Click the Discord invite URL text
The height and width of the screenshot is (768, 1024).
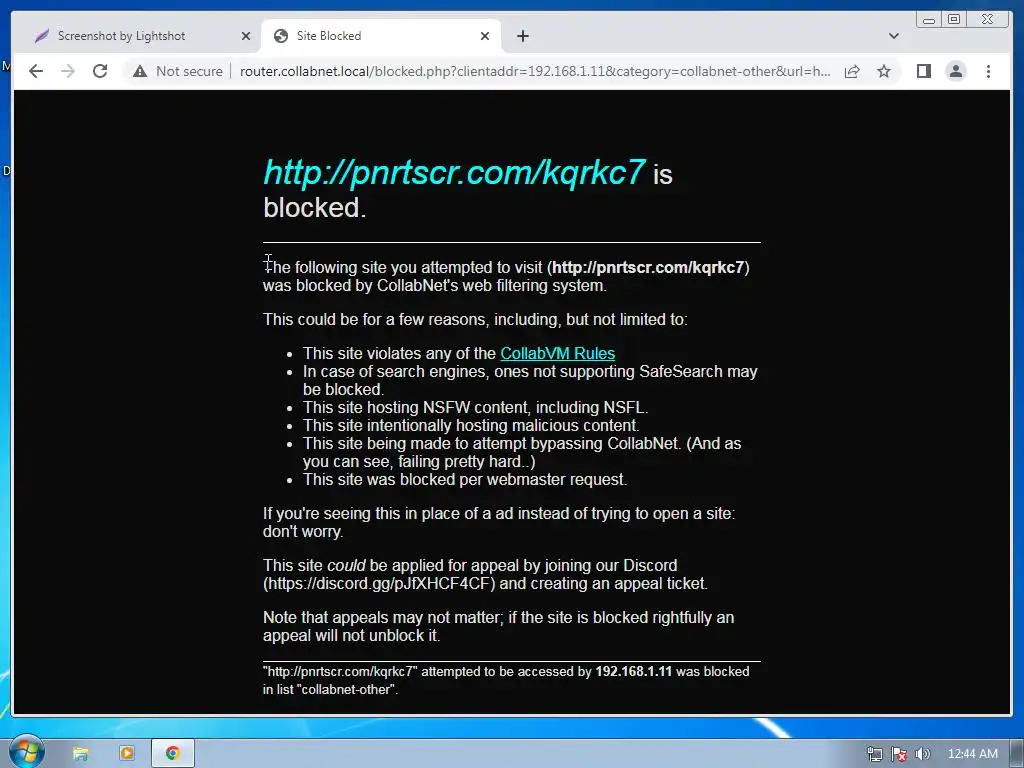tap(379, 583)
